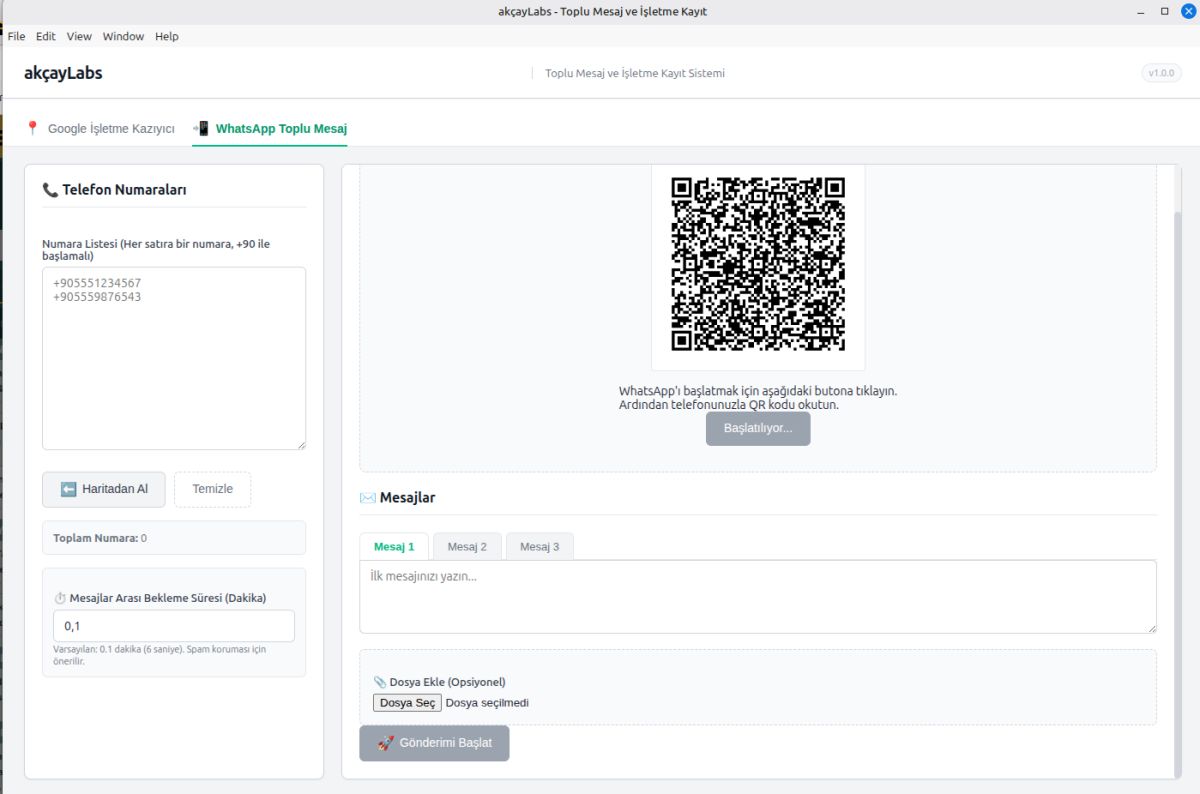Click the Gönderimi Başlat button
The width and height of the screenshot is (1200, 794).
click(434, 743)
